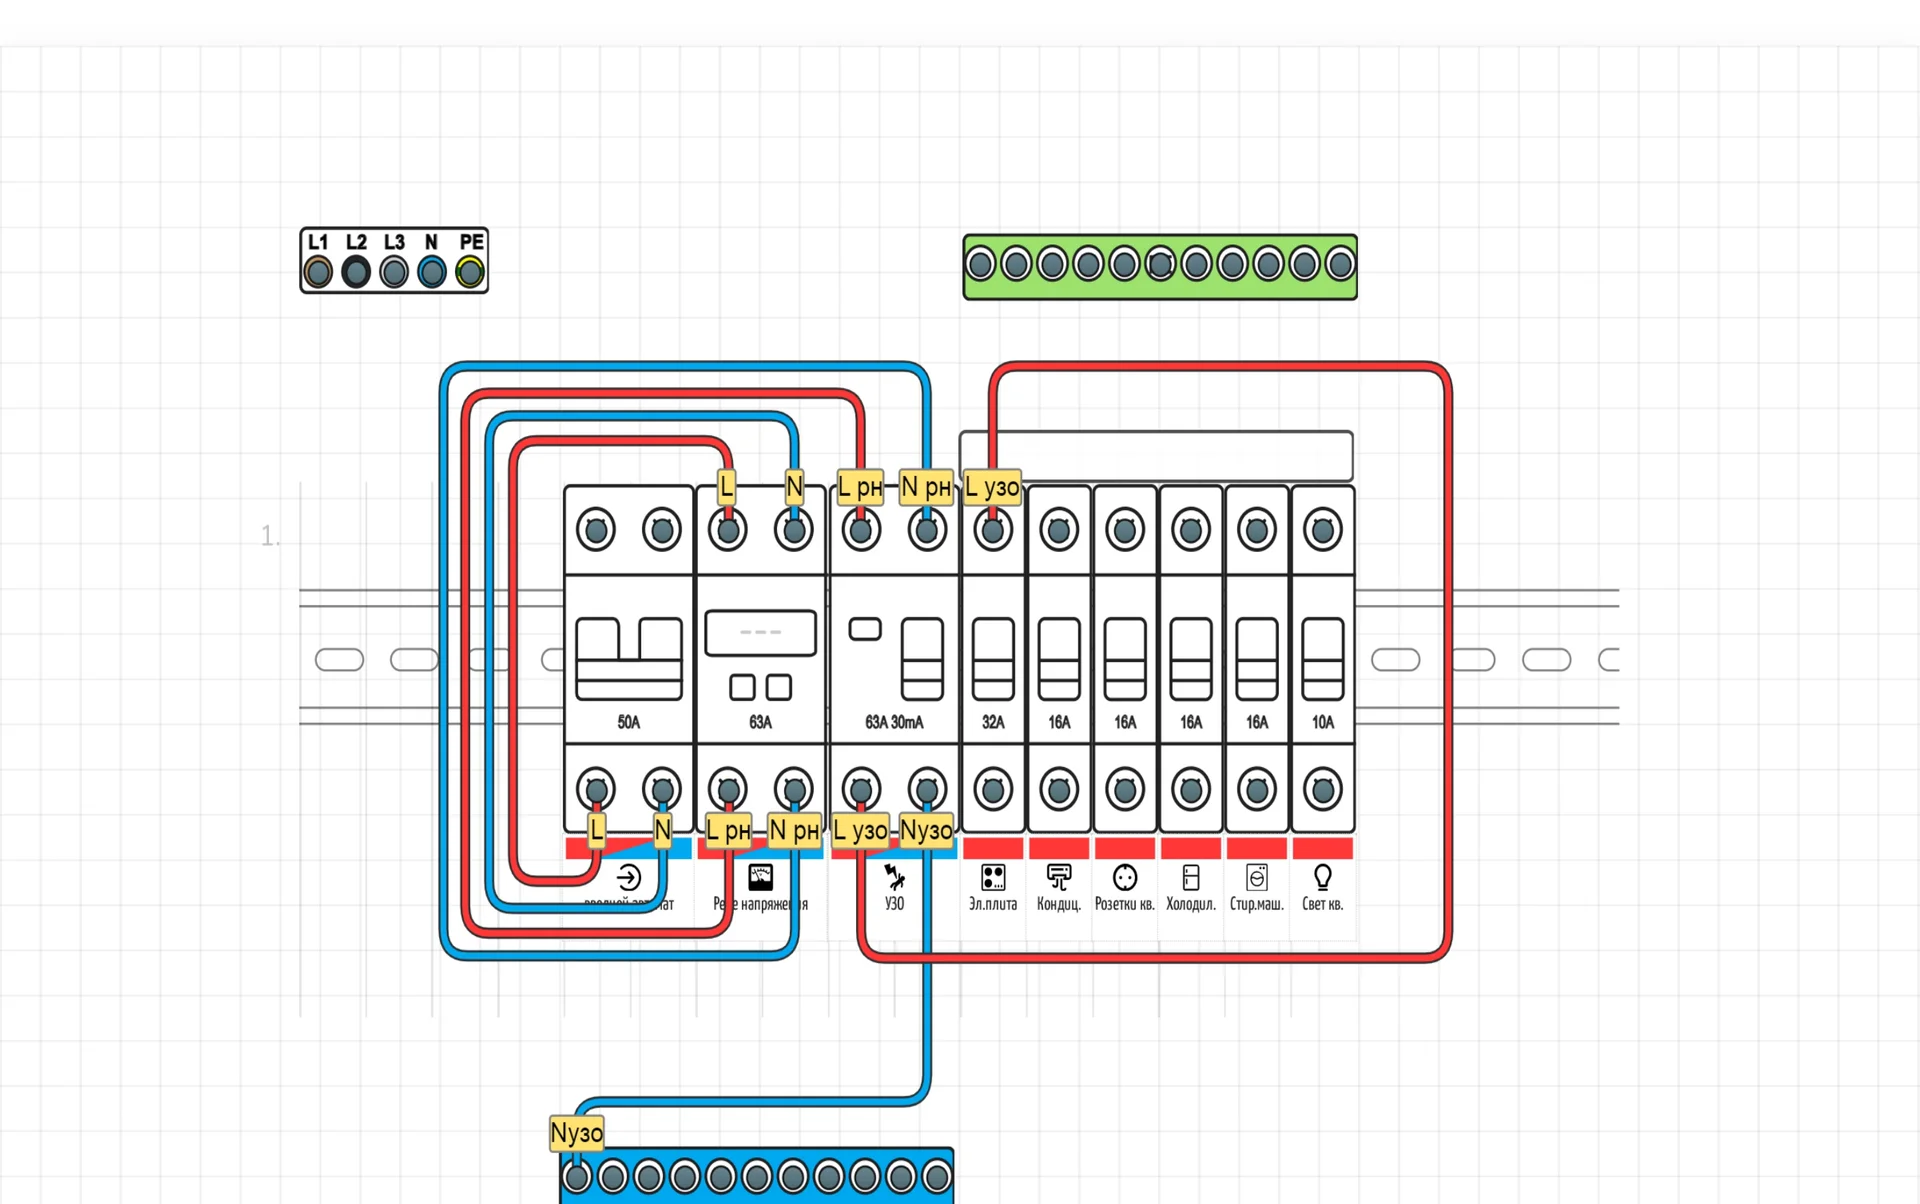Click the Nузо tag below the УЗО

pyautogui.click(x=927, y=830)
